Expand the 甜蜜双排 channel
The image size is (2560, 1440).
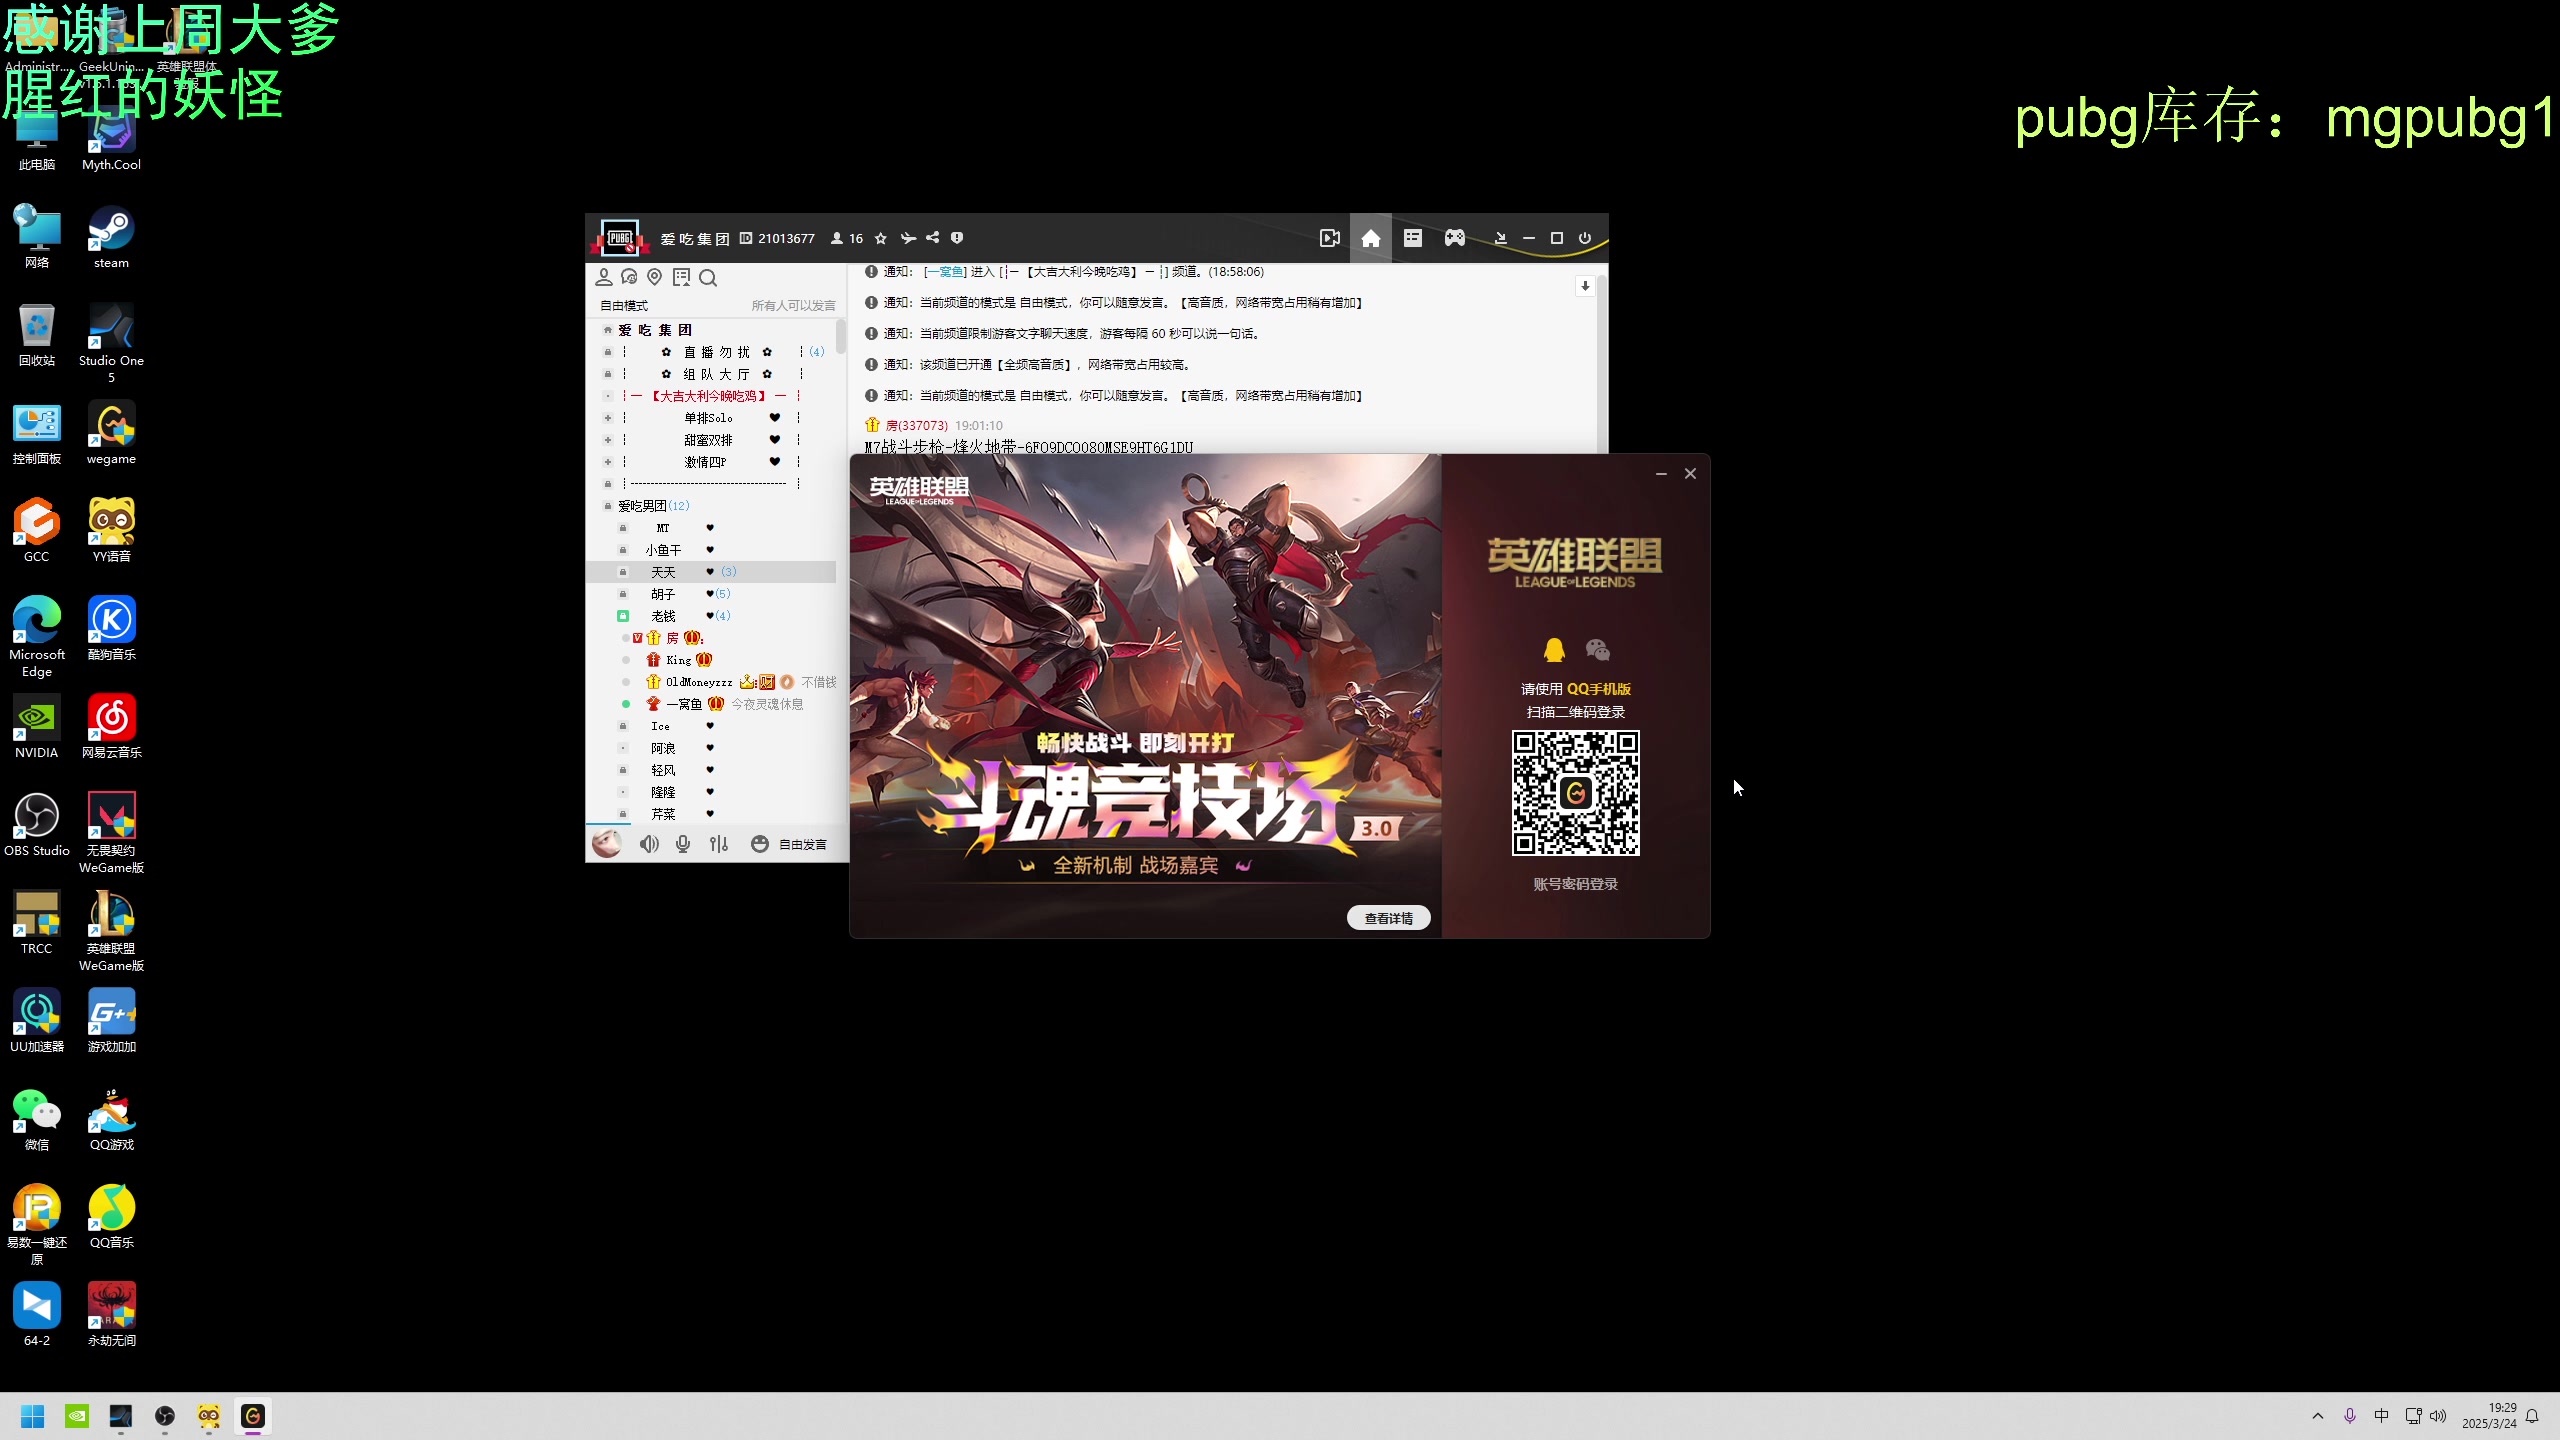607,440
